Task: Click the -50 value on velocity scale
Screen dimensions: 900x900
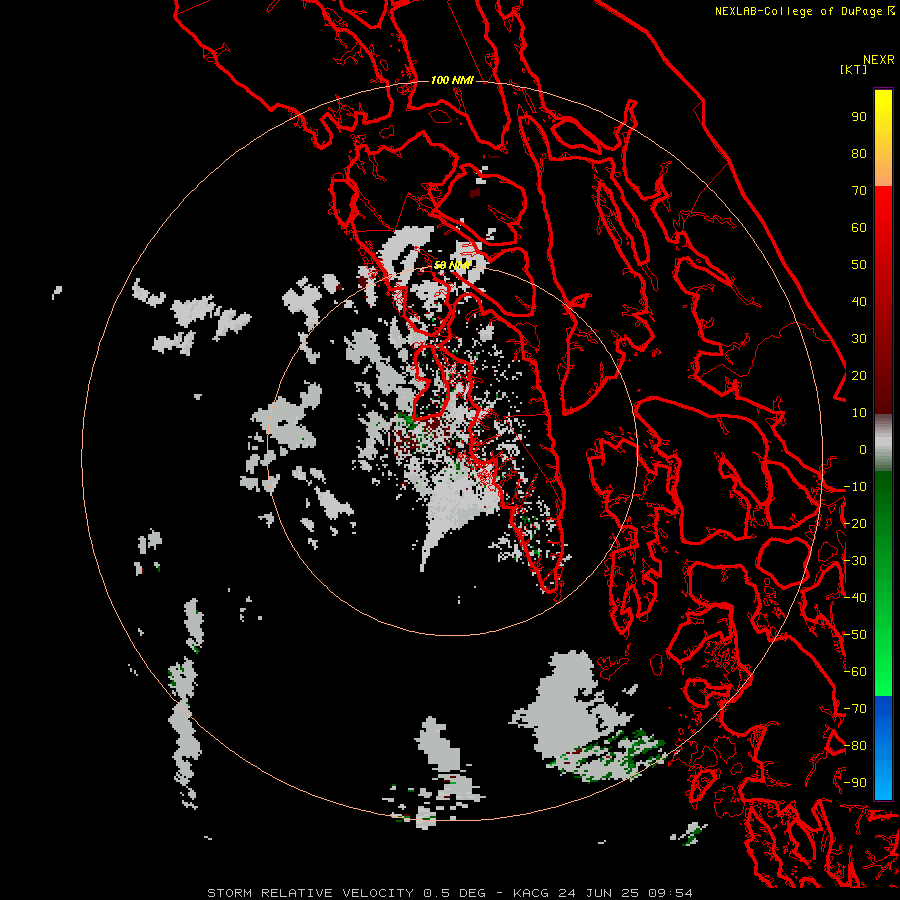Action: [x=855, y=635]
